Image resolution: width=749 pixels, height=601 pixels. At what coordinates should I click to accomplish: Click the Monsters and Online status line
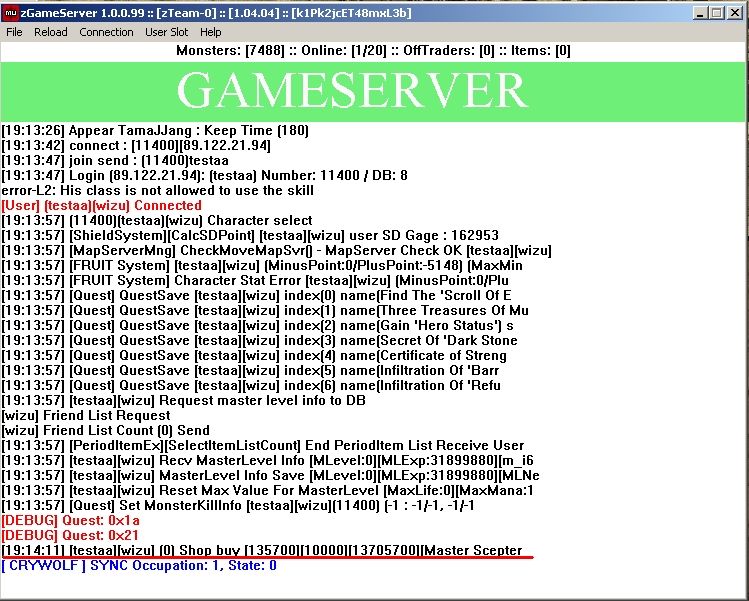tap(374, 51)
